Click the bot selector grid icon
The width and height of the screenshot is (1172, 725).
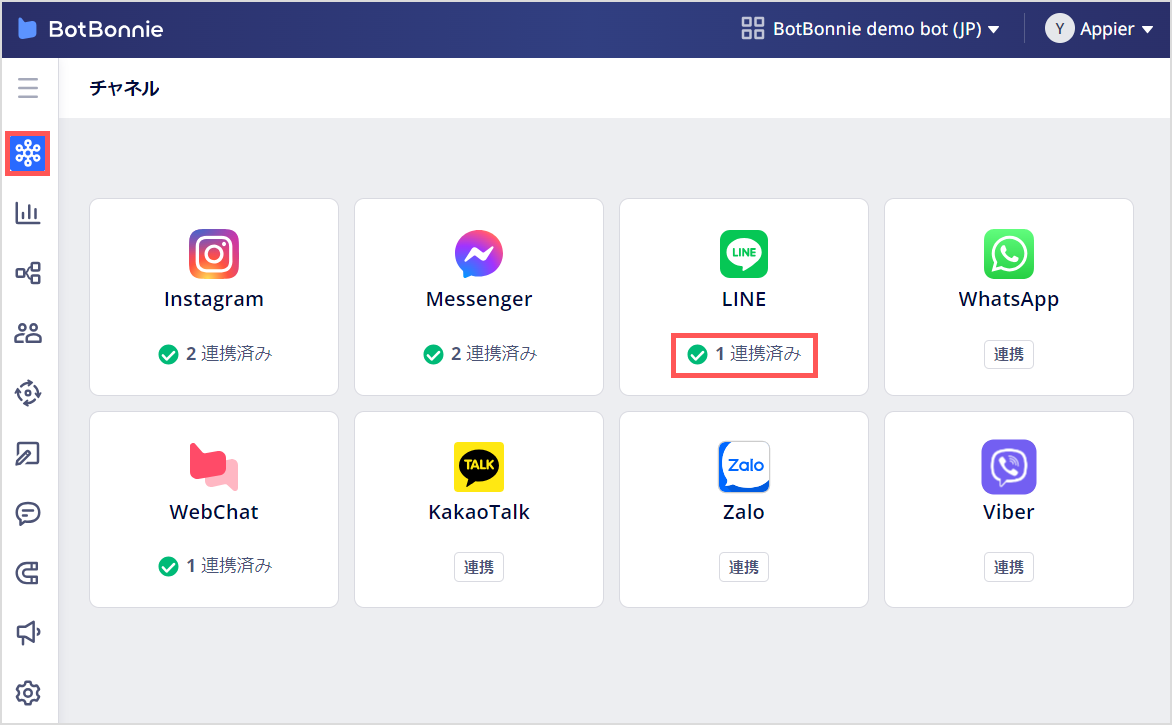pos(753,28)
